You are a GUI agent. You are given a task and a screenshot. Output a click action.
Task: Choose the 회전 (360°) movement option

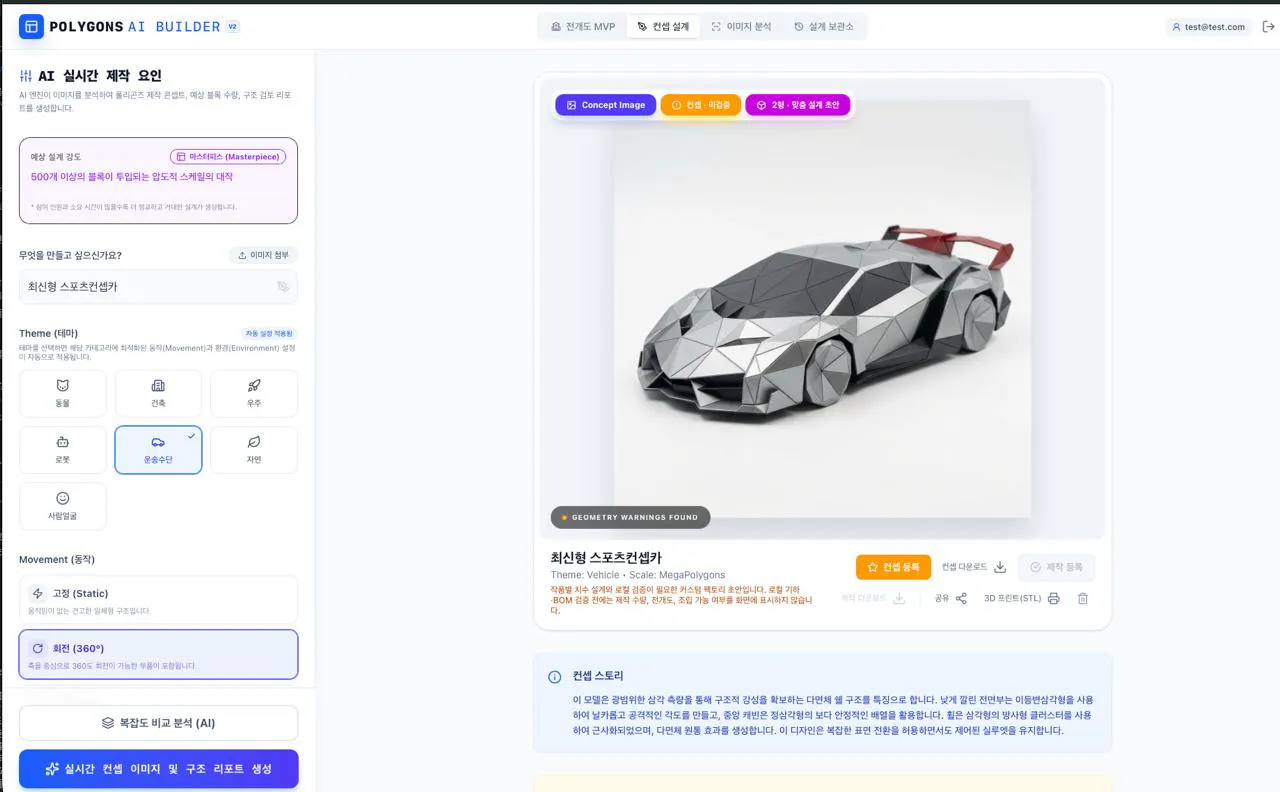pyautogui.click(x=158, y=655)
